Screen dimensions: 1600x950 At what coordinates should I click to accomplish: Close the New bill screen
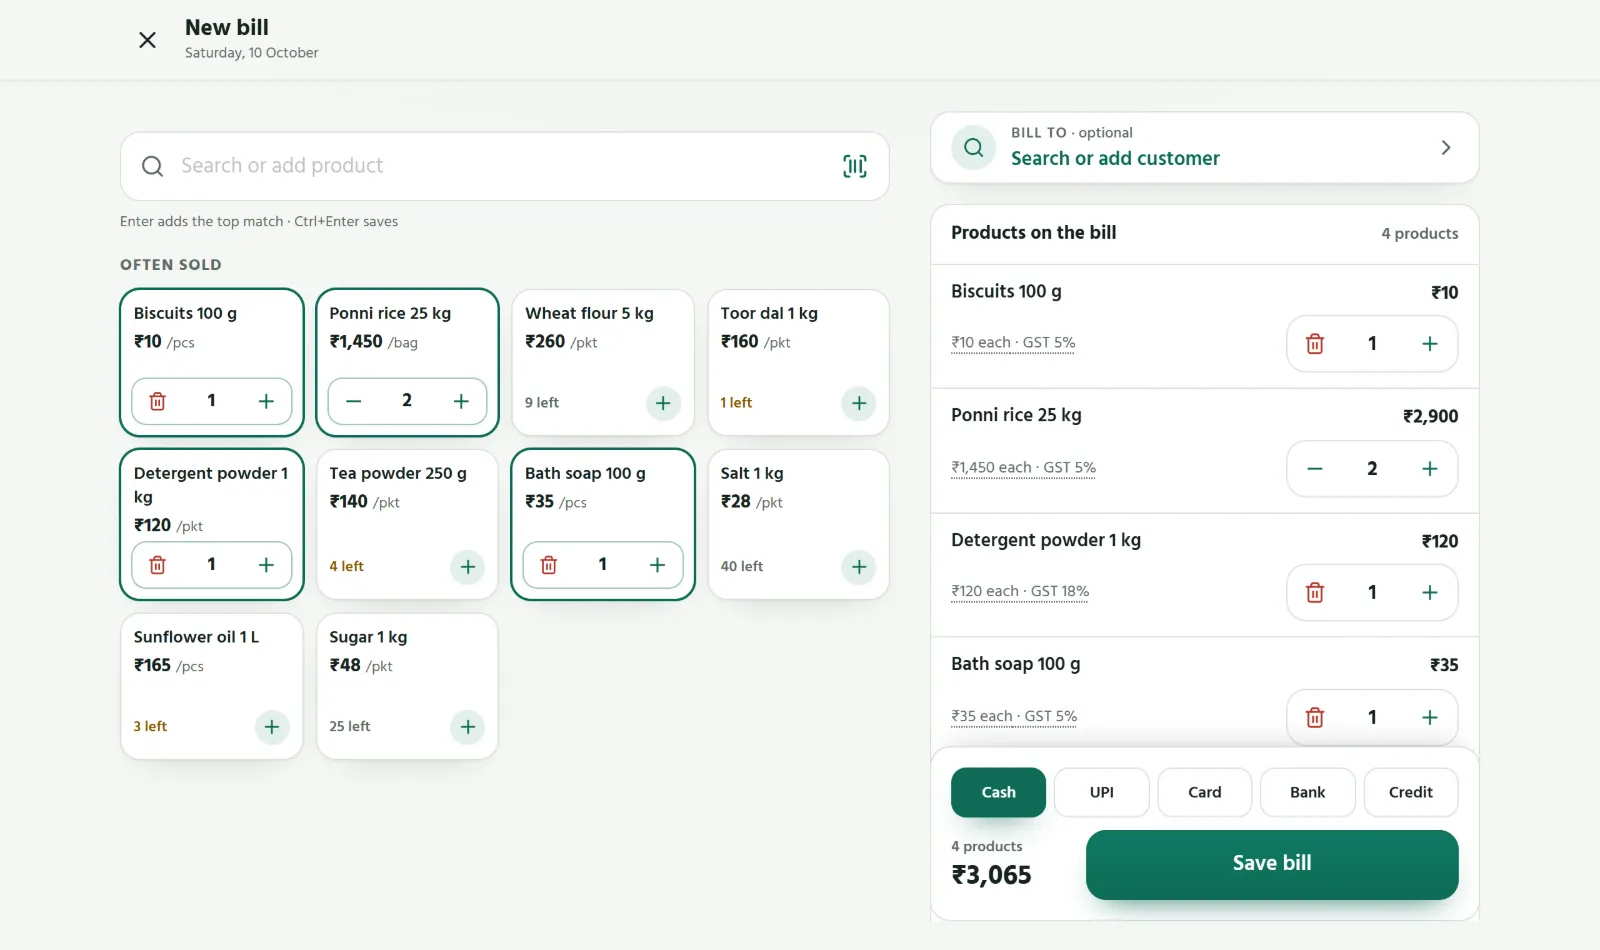[x=147, y=40]
